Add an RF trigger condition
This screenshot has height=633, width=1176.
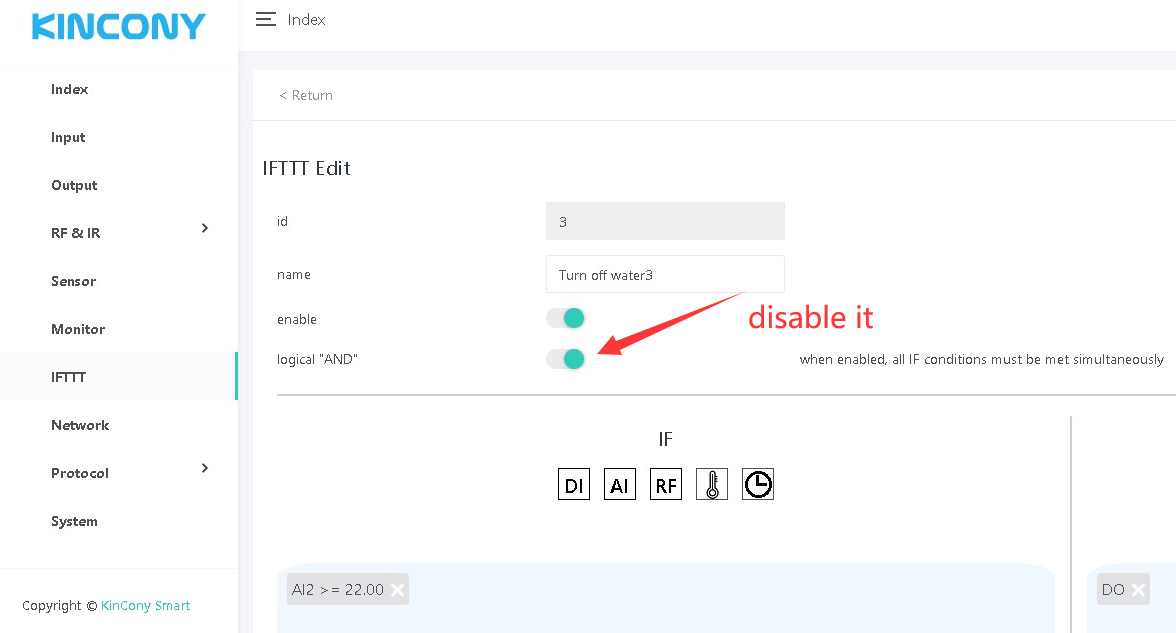[x=666, y=485]
